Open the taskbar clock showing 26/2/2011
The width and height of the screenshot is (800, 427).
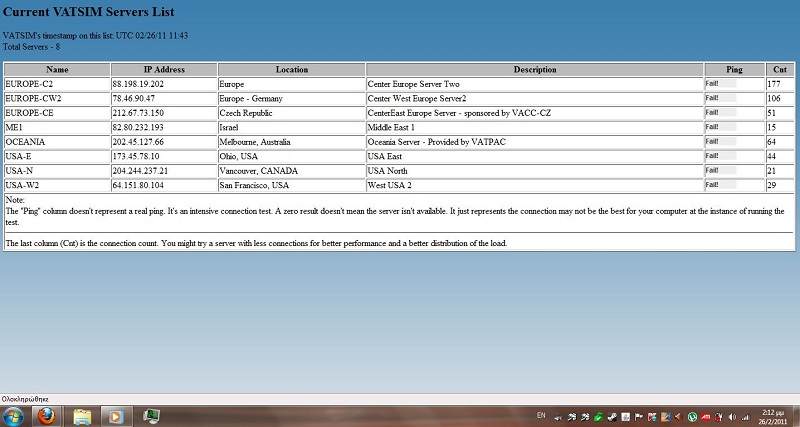pos(772,417)
